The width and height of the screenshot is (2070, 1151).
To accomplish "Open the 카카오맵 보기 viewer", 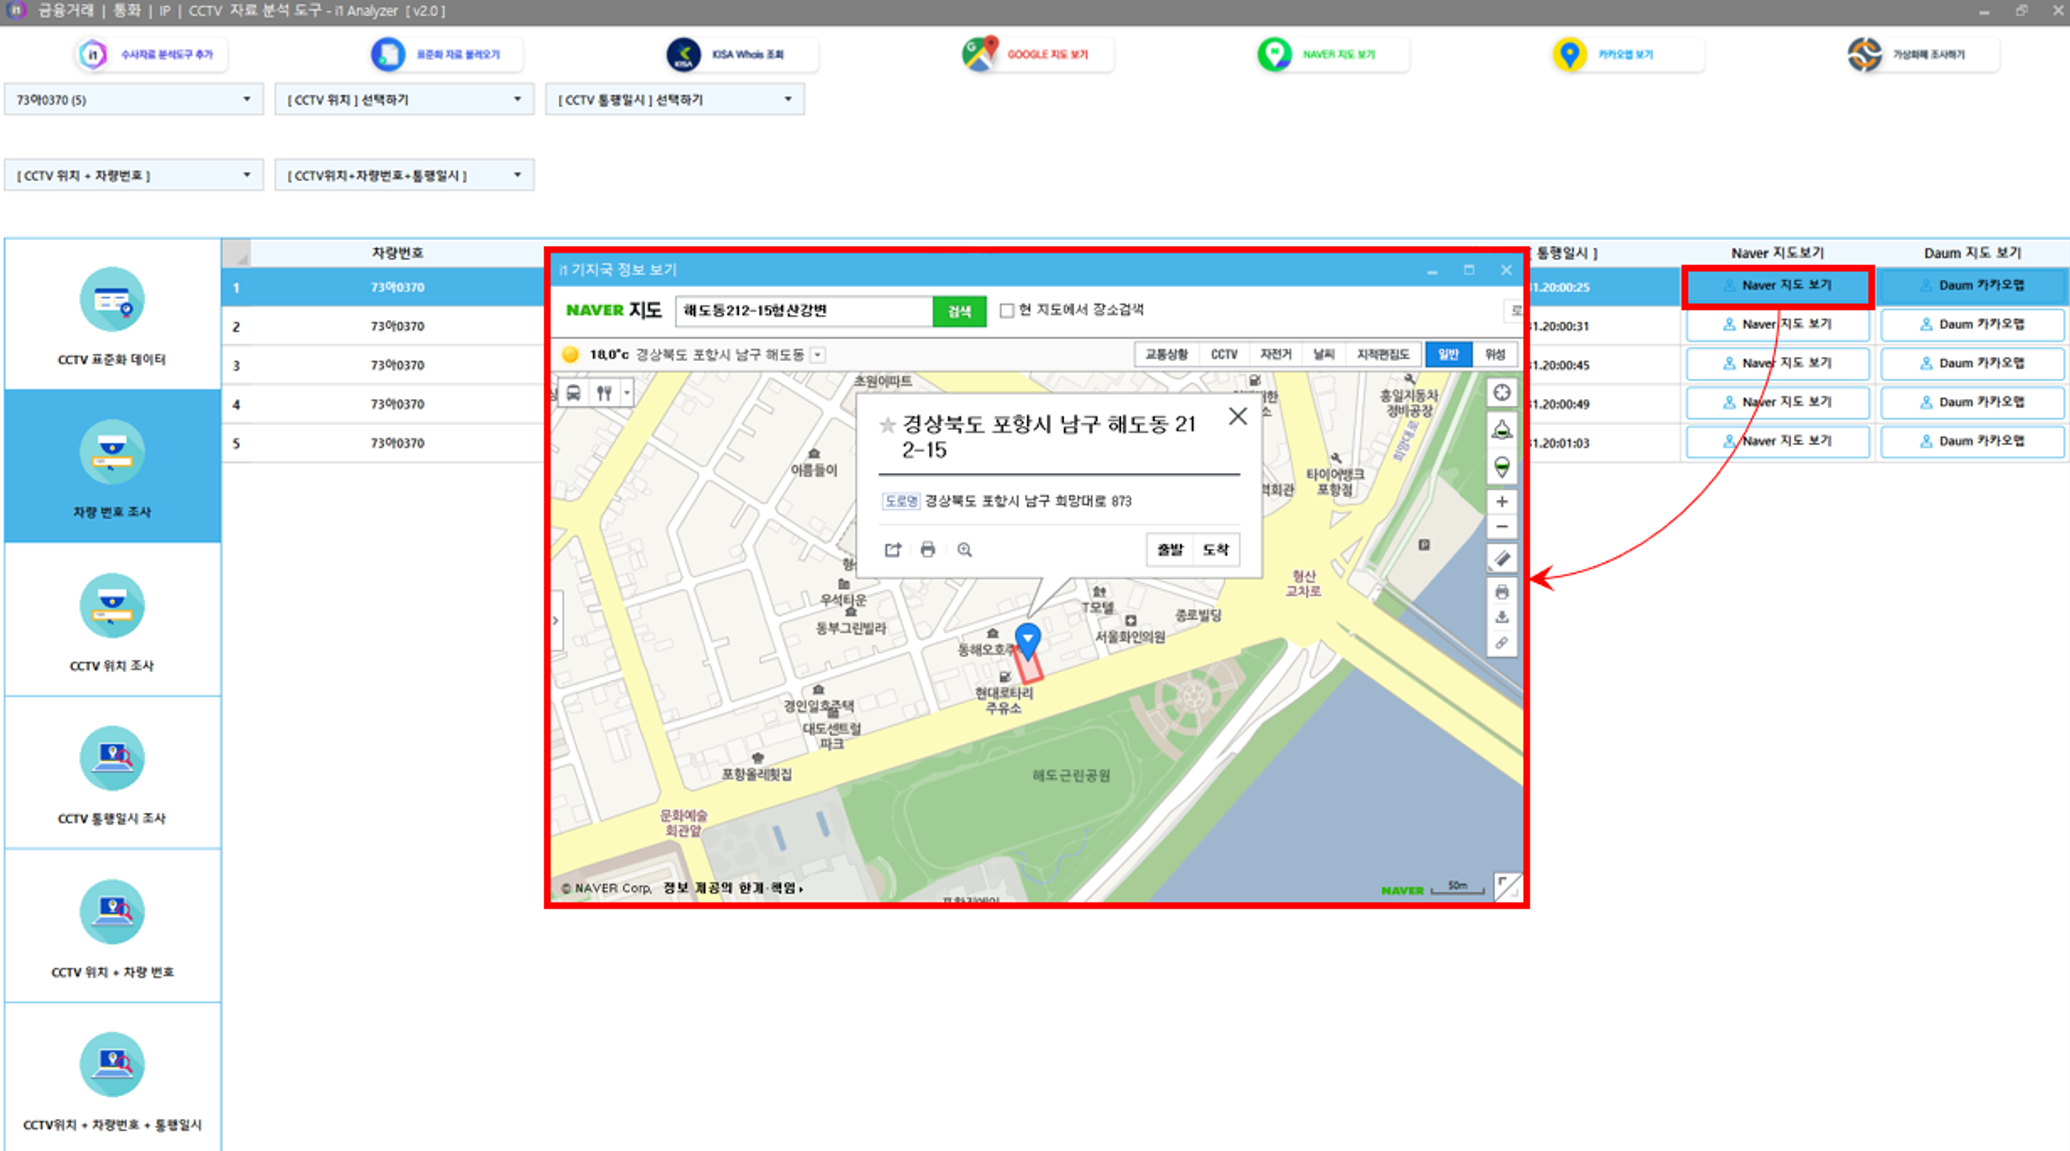I will coord(1627,54).
